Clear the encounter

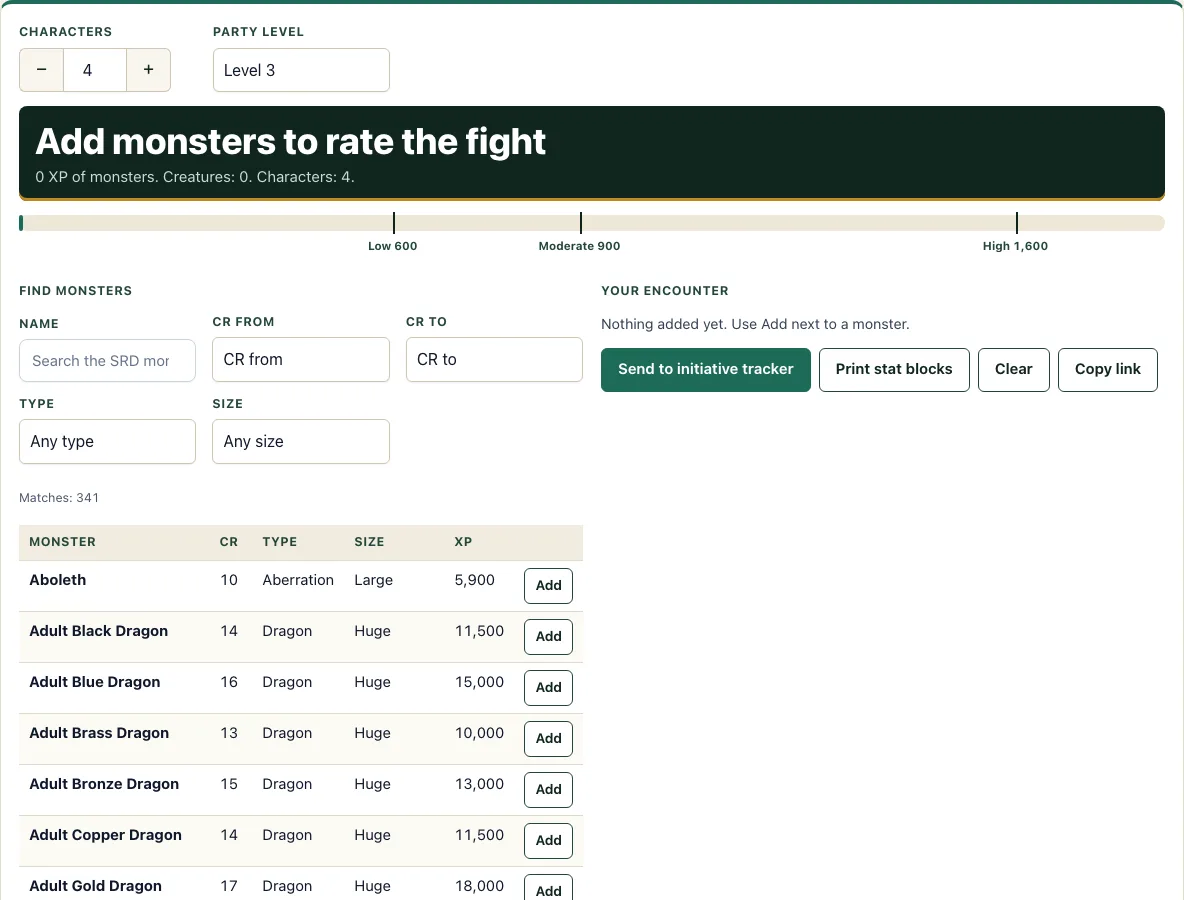[1013, 370]
